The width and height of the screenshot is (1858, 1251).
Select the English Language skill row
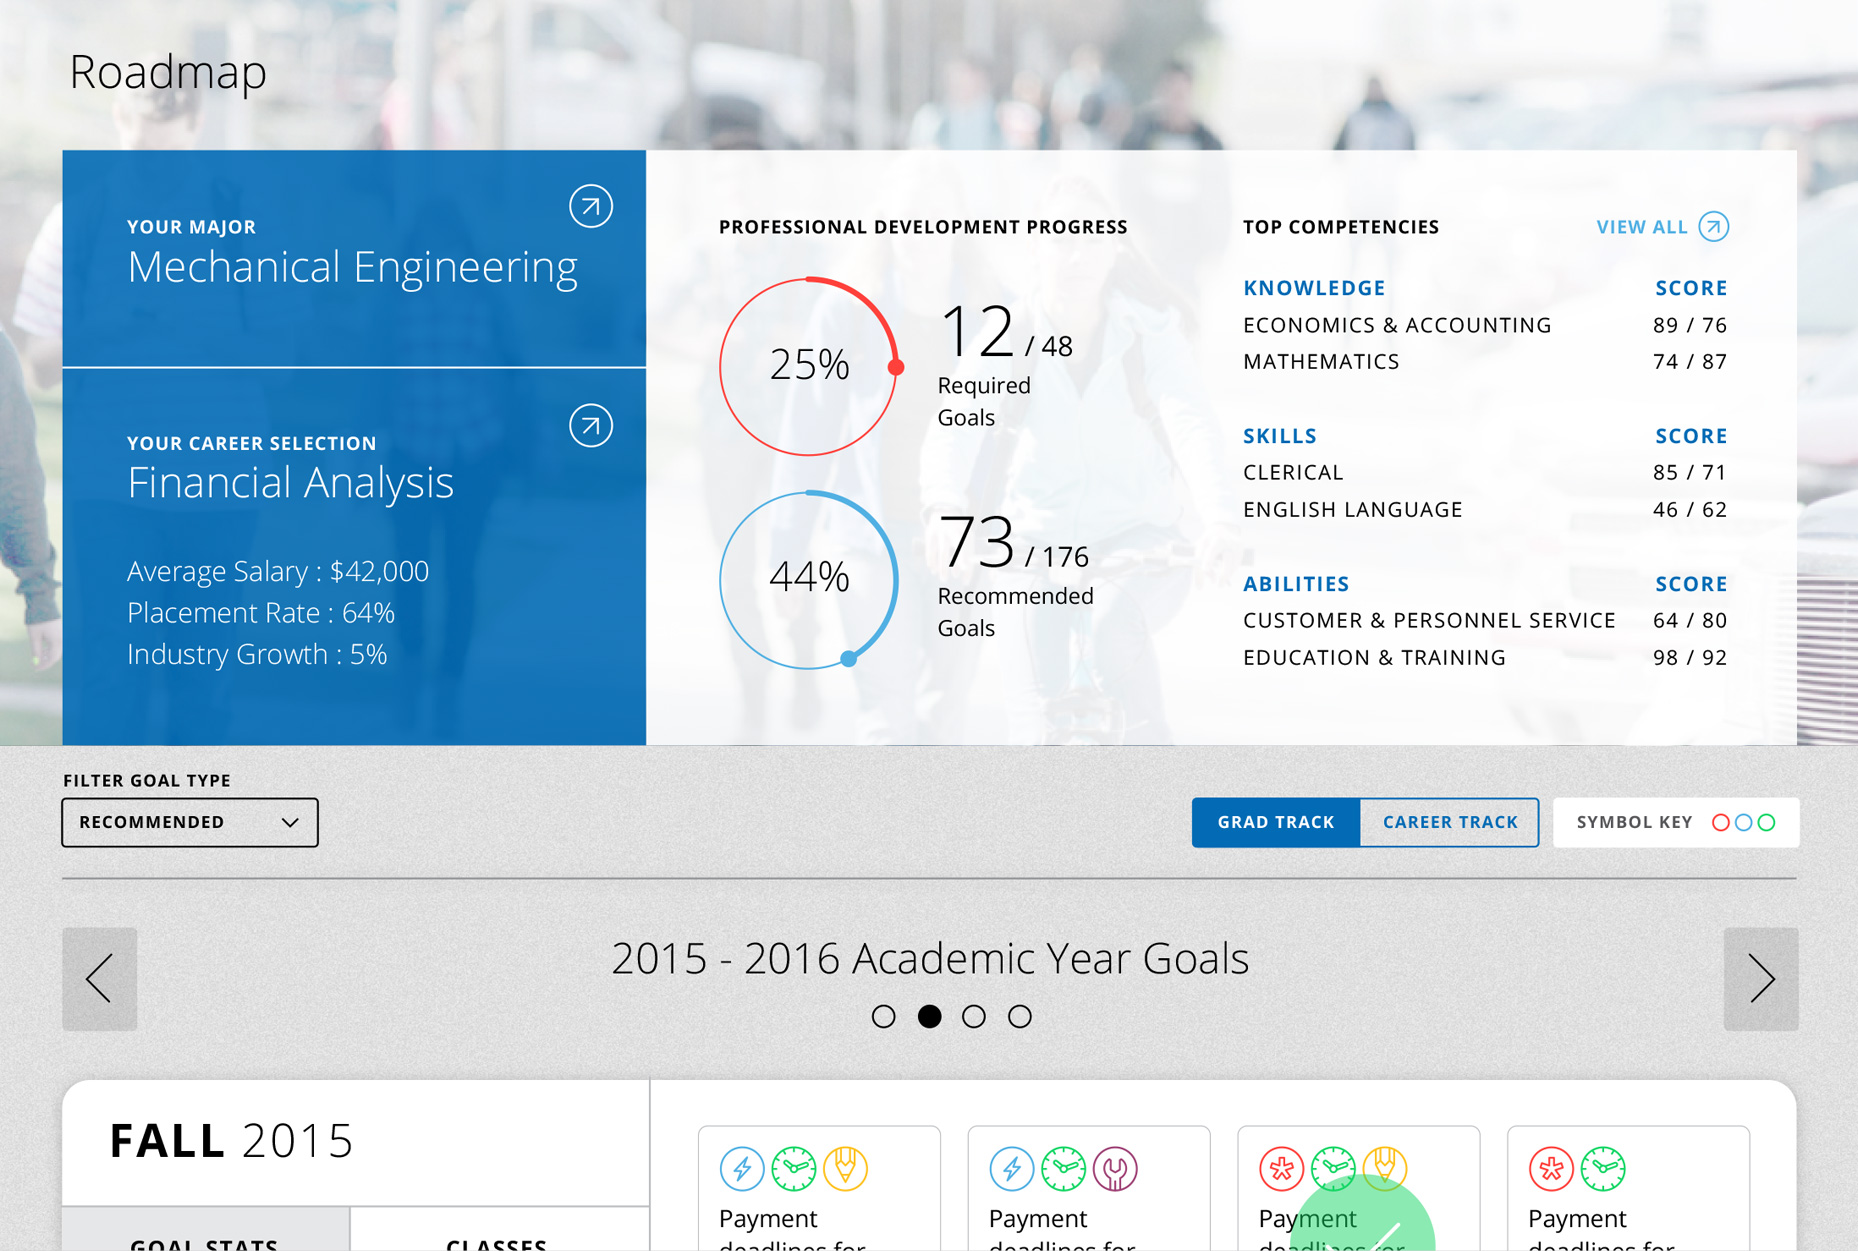[x=1485, y=510]
